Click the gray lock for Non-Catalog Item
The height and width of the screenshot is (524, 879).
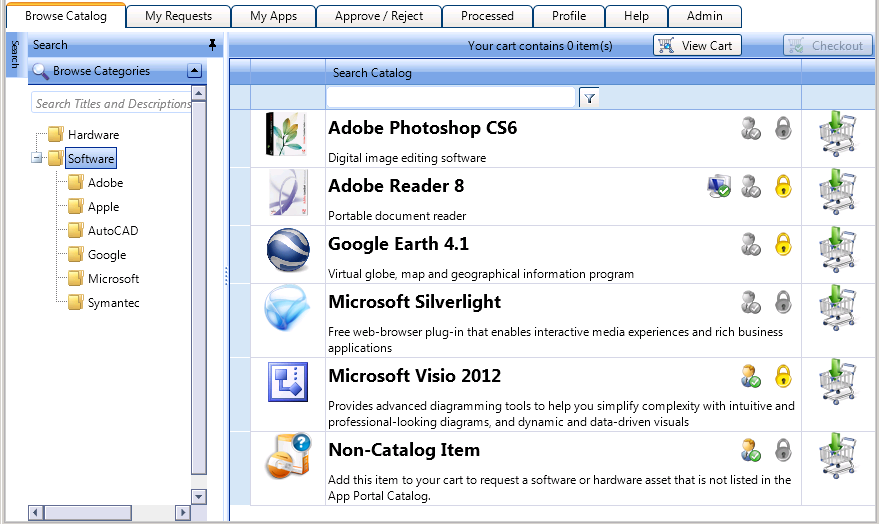coord(783,450)
